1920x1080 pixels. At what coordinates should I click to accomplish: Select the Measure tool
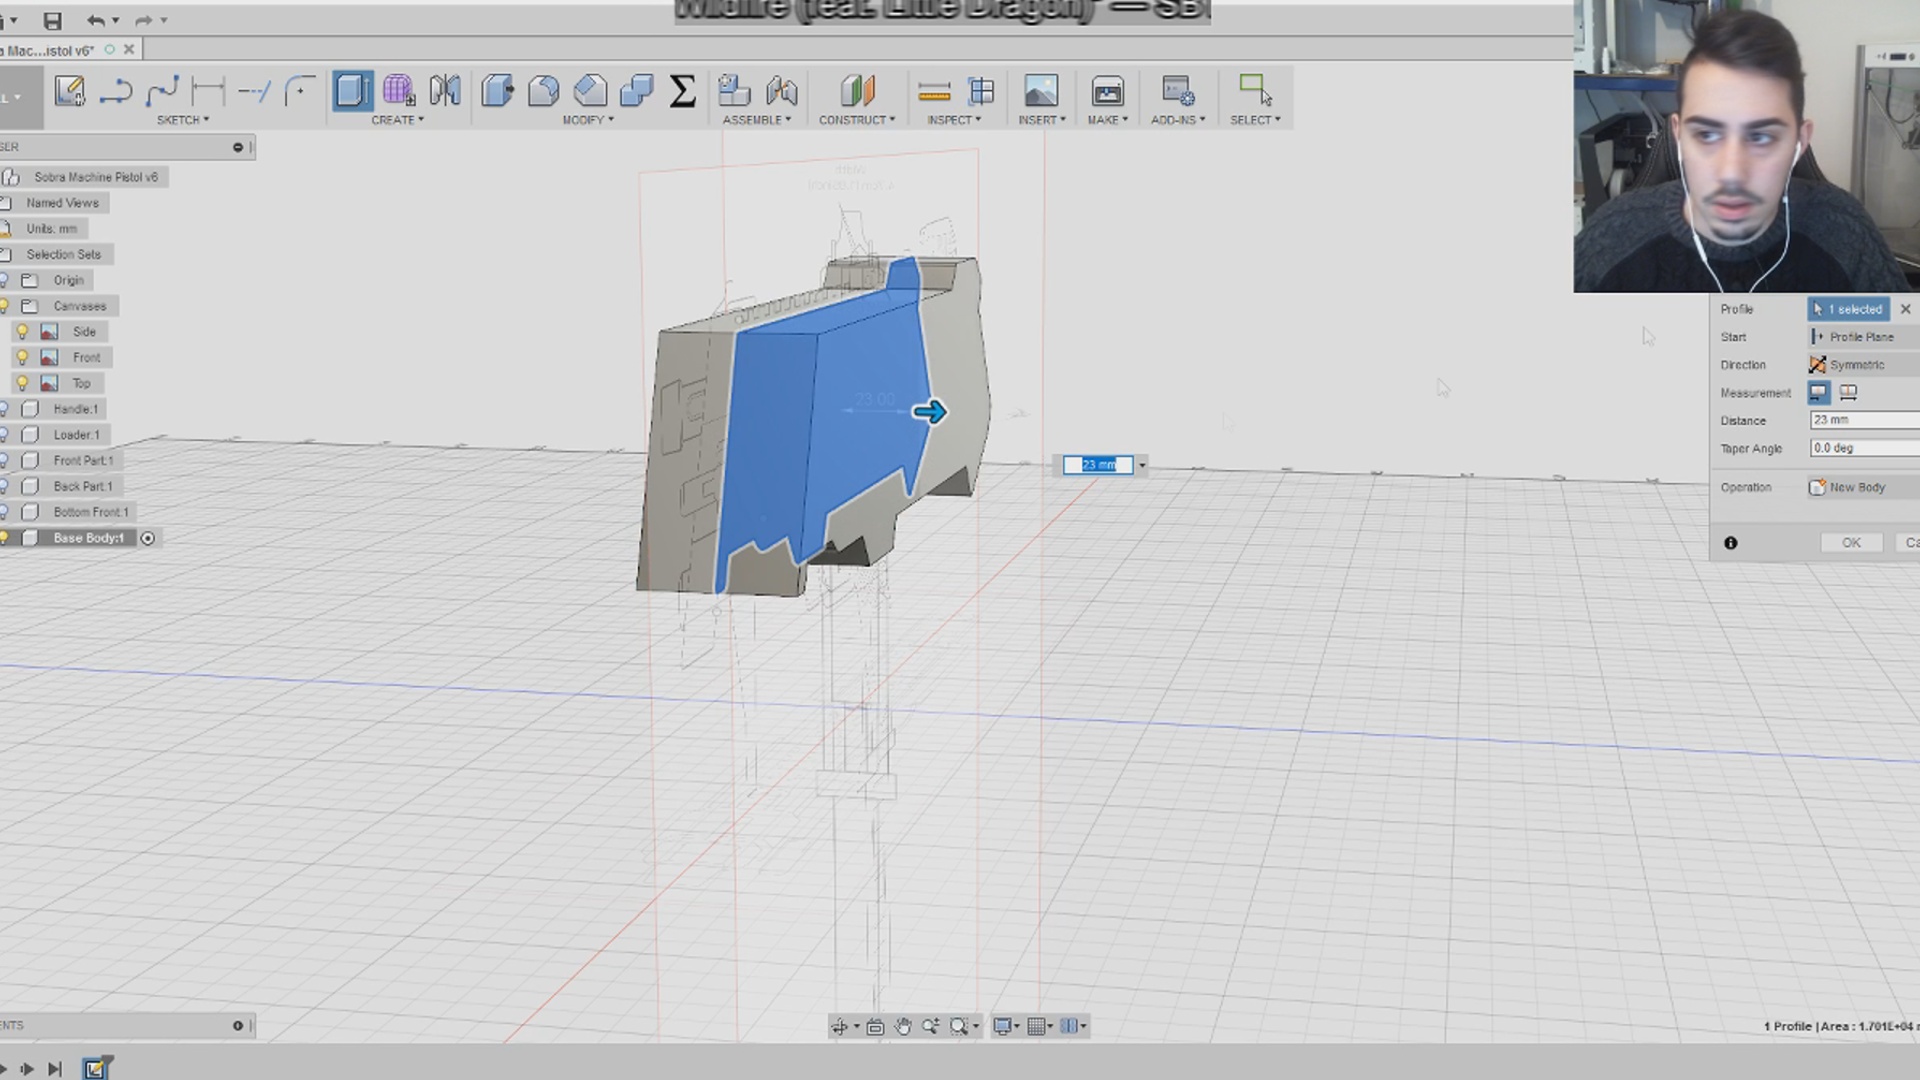[934, 92]
